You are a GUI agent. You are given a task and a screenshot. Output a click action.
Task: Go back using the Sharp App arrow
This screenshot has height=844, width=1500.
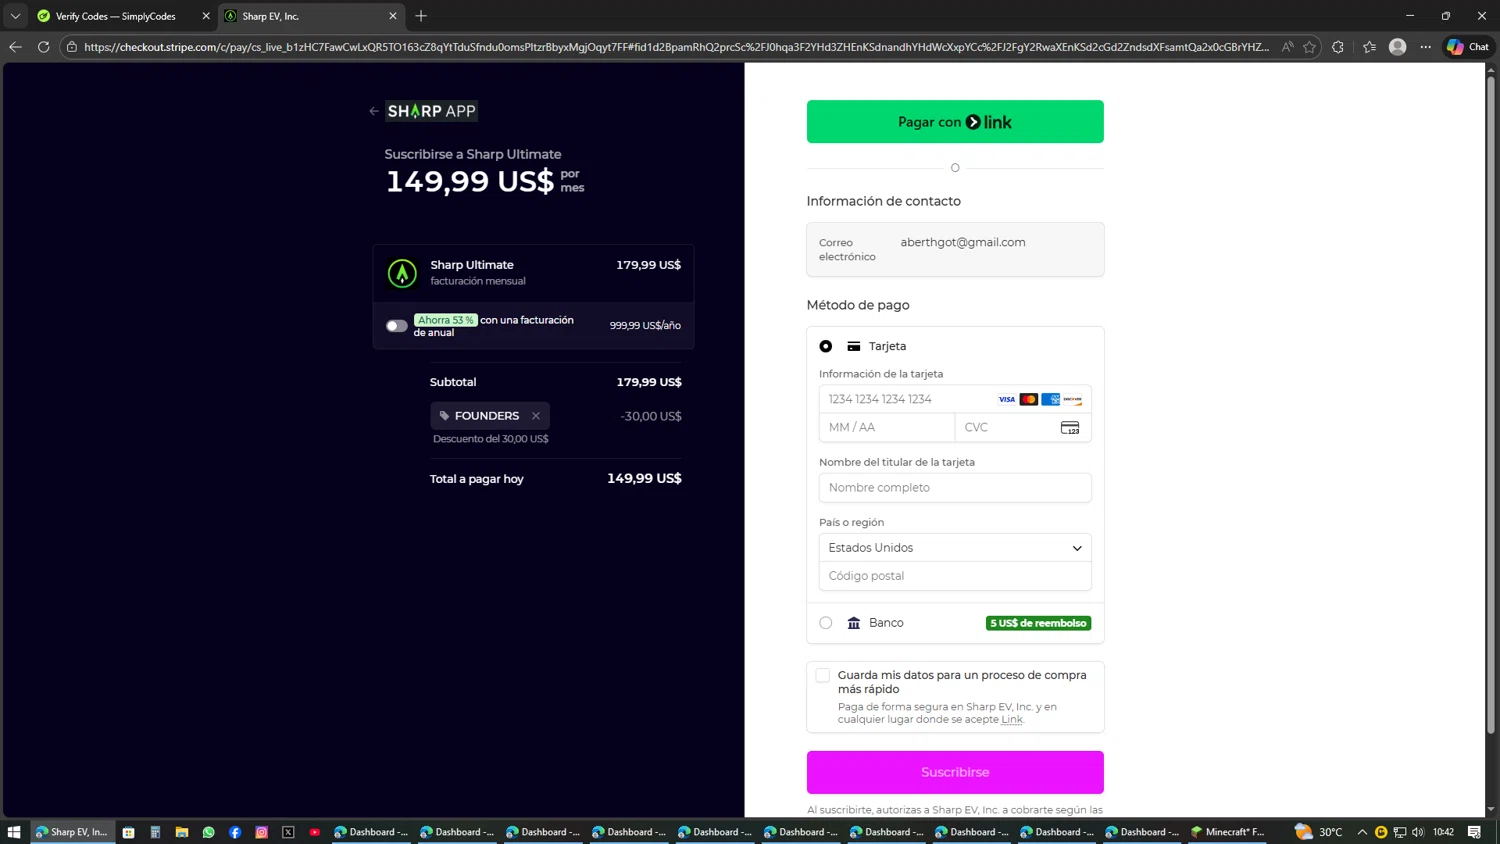coord(374,111)
